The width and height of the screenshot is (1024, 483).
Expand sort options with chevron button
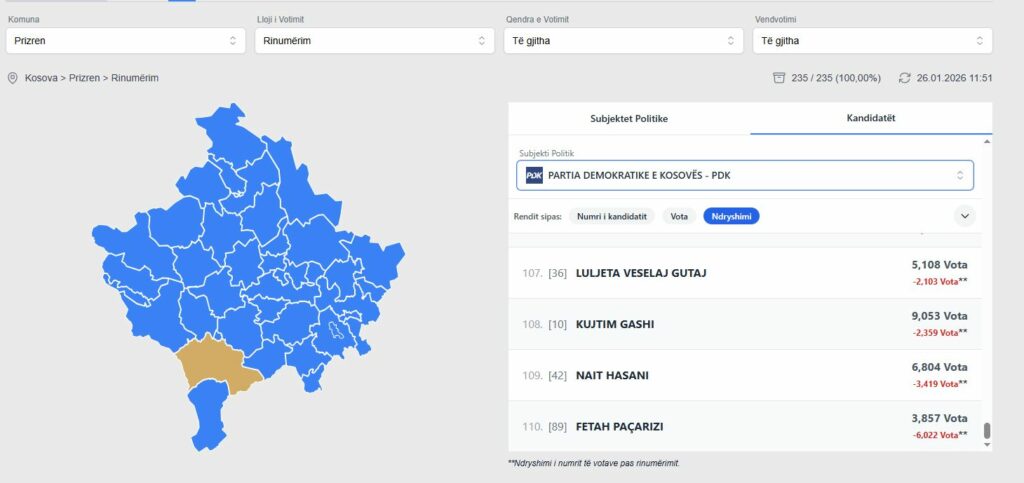pos(965,216)
